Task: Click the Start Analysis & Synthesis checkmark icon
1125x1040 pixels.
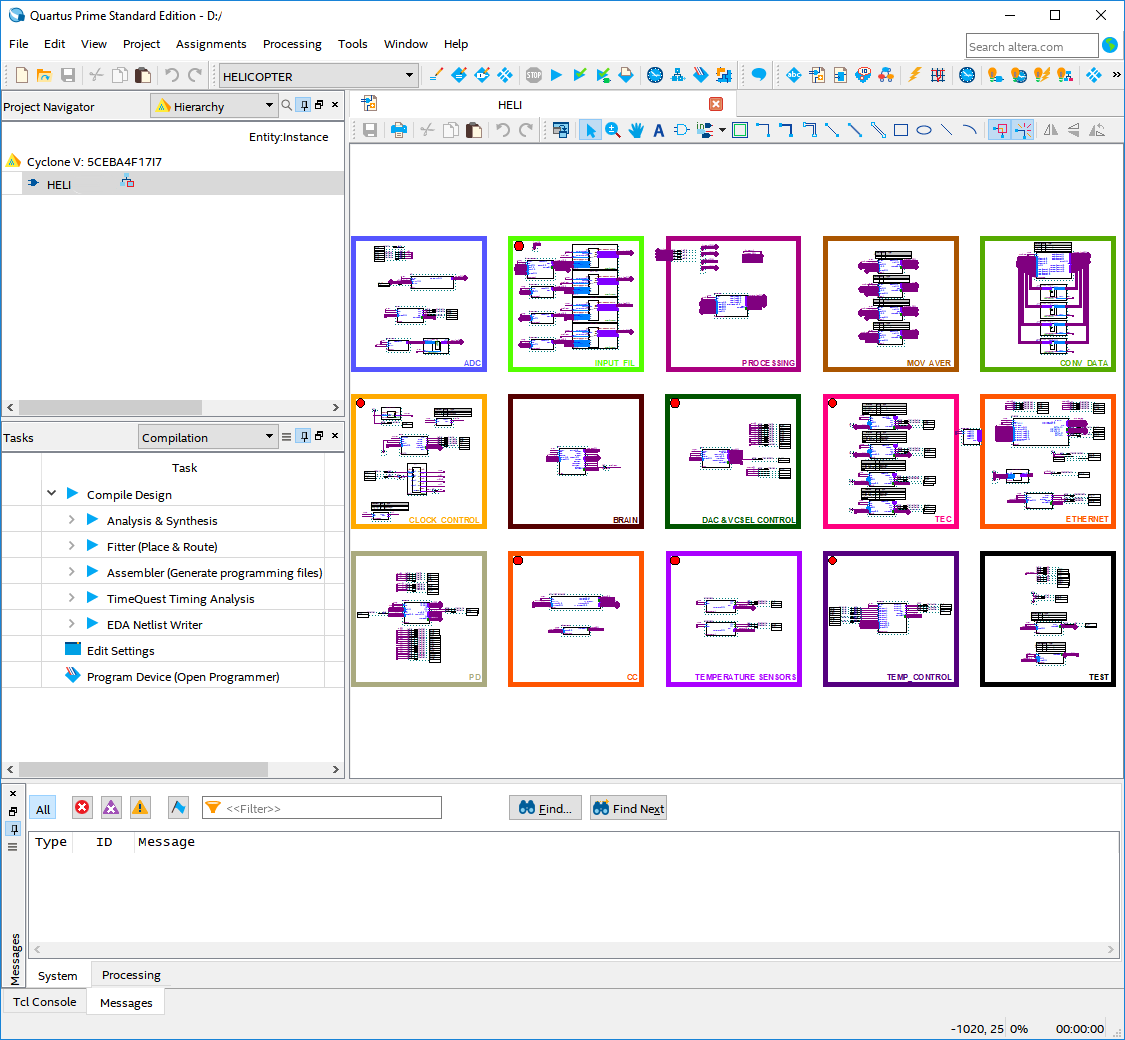Action: coord(580,75)
